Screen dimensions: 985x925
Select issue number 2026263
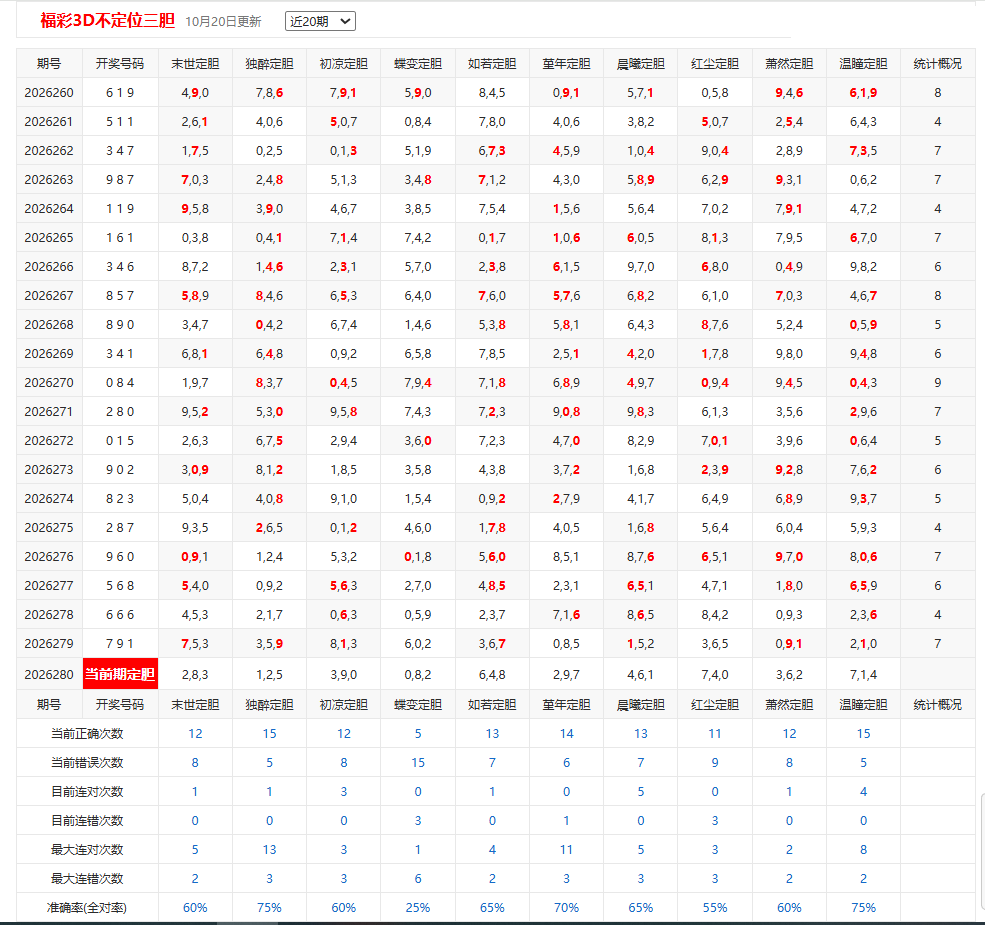click(x=49, y=180)
